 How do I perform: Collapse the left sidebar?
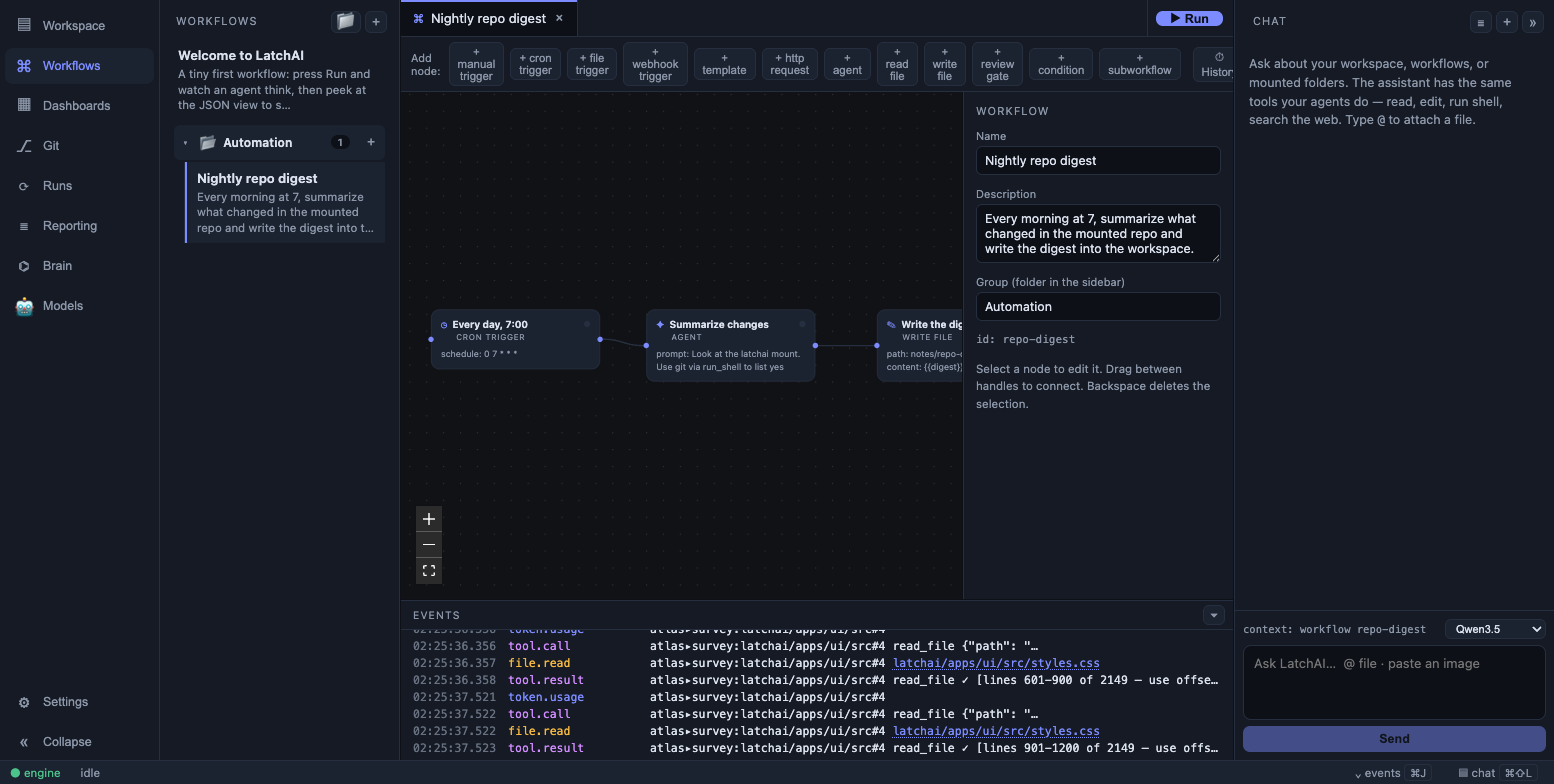click(x=79, y=742)
